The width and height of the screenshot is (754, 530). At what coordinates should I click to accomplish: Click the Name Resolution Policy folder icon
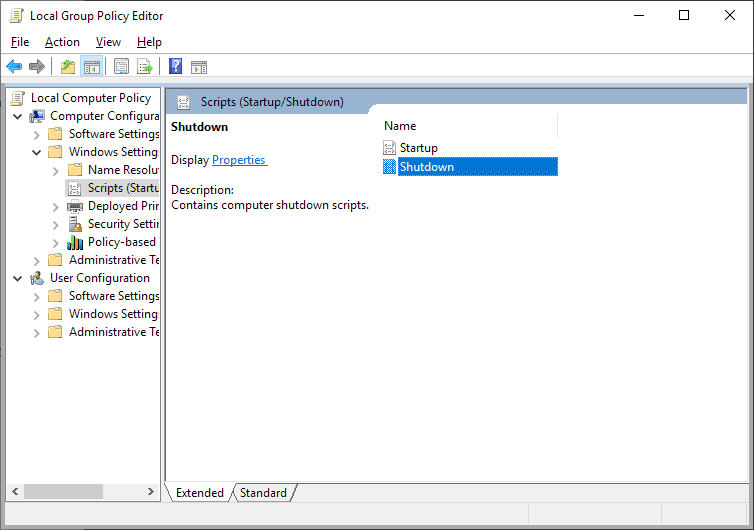pos(75,170)
